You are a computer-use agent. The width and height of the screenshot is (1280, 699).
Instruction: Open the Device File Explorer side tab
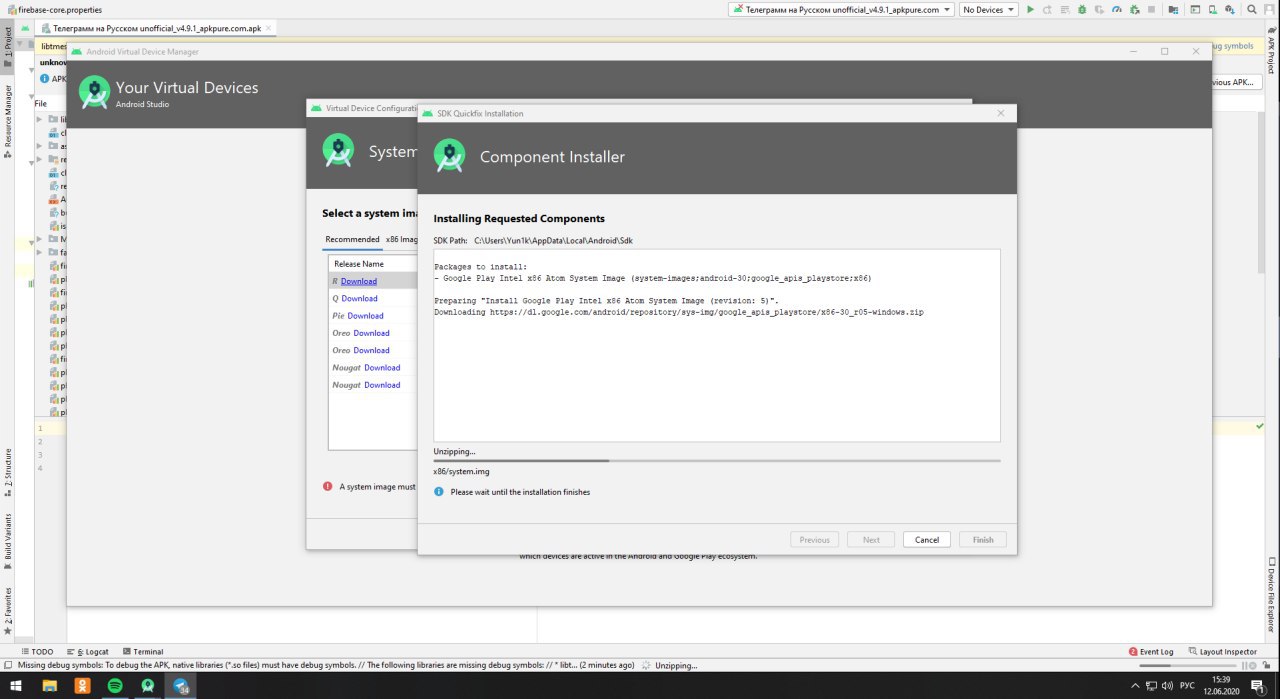coord(1272,594)
